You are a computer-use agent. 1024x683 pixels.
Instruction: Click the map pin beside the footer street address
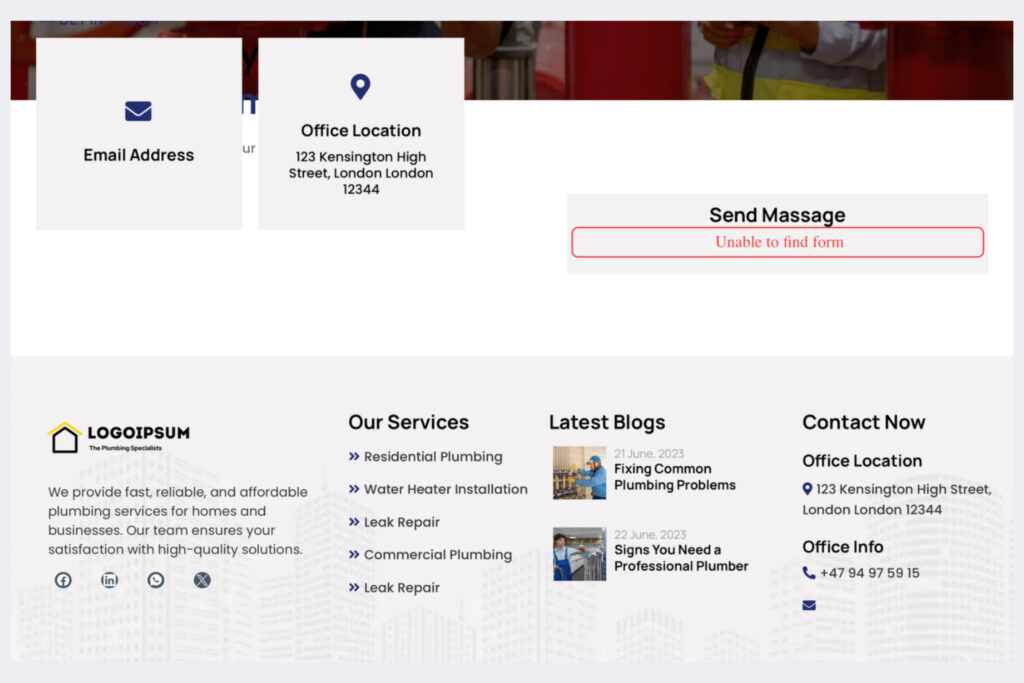tap(808, 489)
